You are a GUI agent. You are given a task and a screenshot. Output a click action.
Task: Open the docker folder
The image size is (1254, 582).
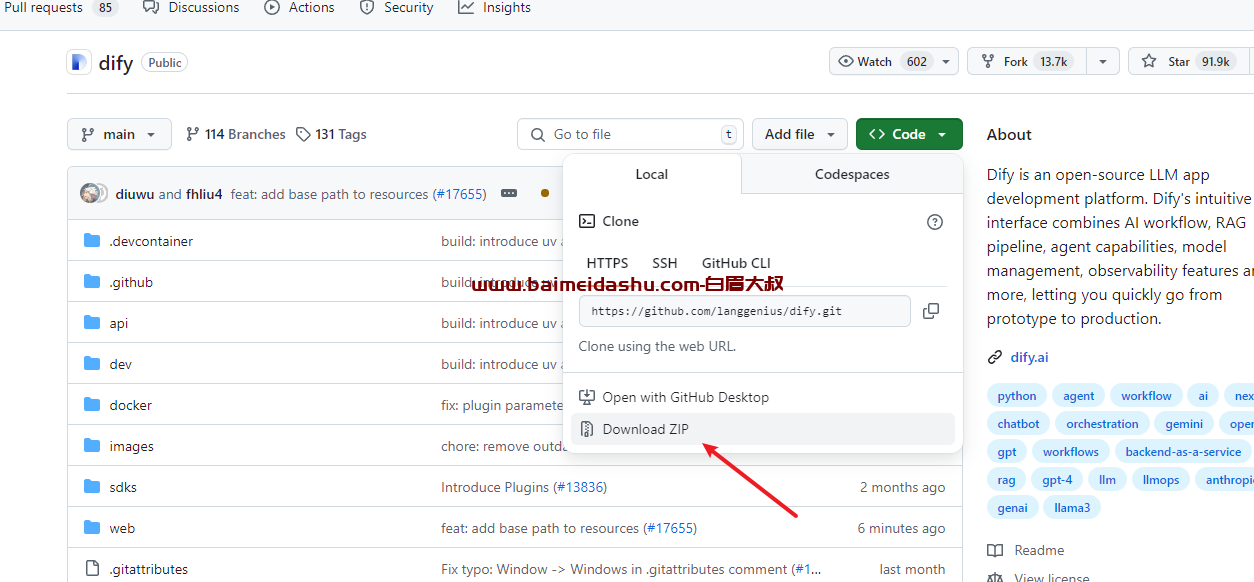click(131, 405)
